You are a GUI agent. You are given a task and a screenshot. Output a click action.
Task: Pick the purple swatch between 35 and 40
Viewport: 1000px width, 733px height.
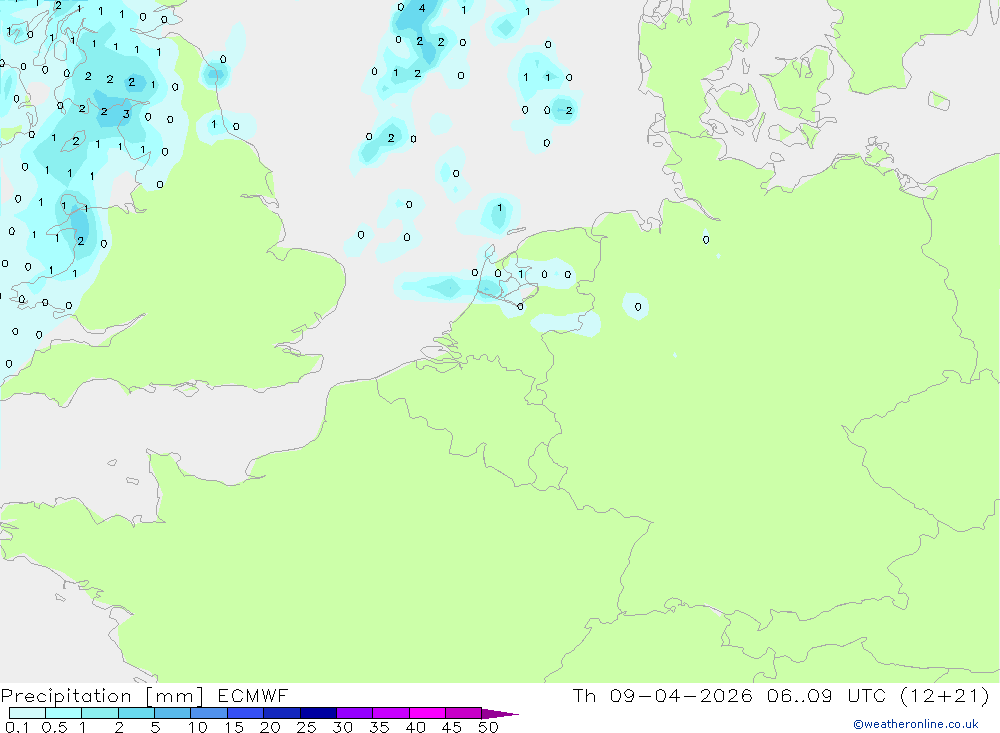tap(390, 713)
